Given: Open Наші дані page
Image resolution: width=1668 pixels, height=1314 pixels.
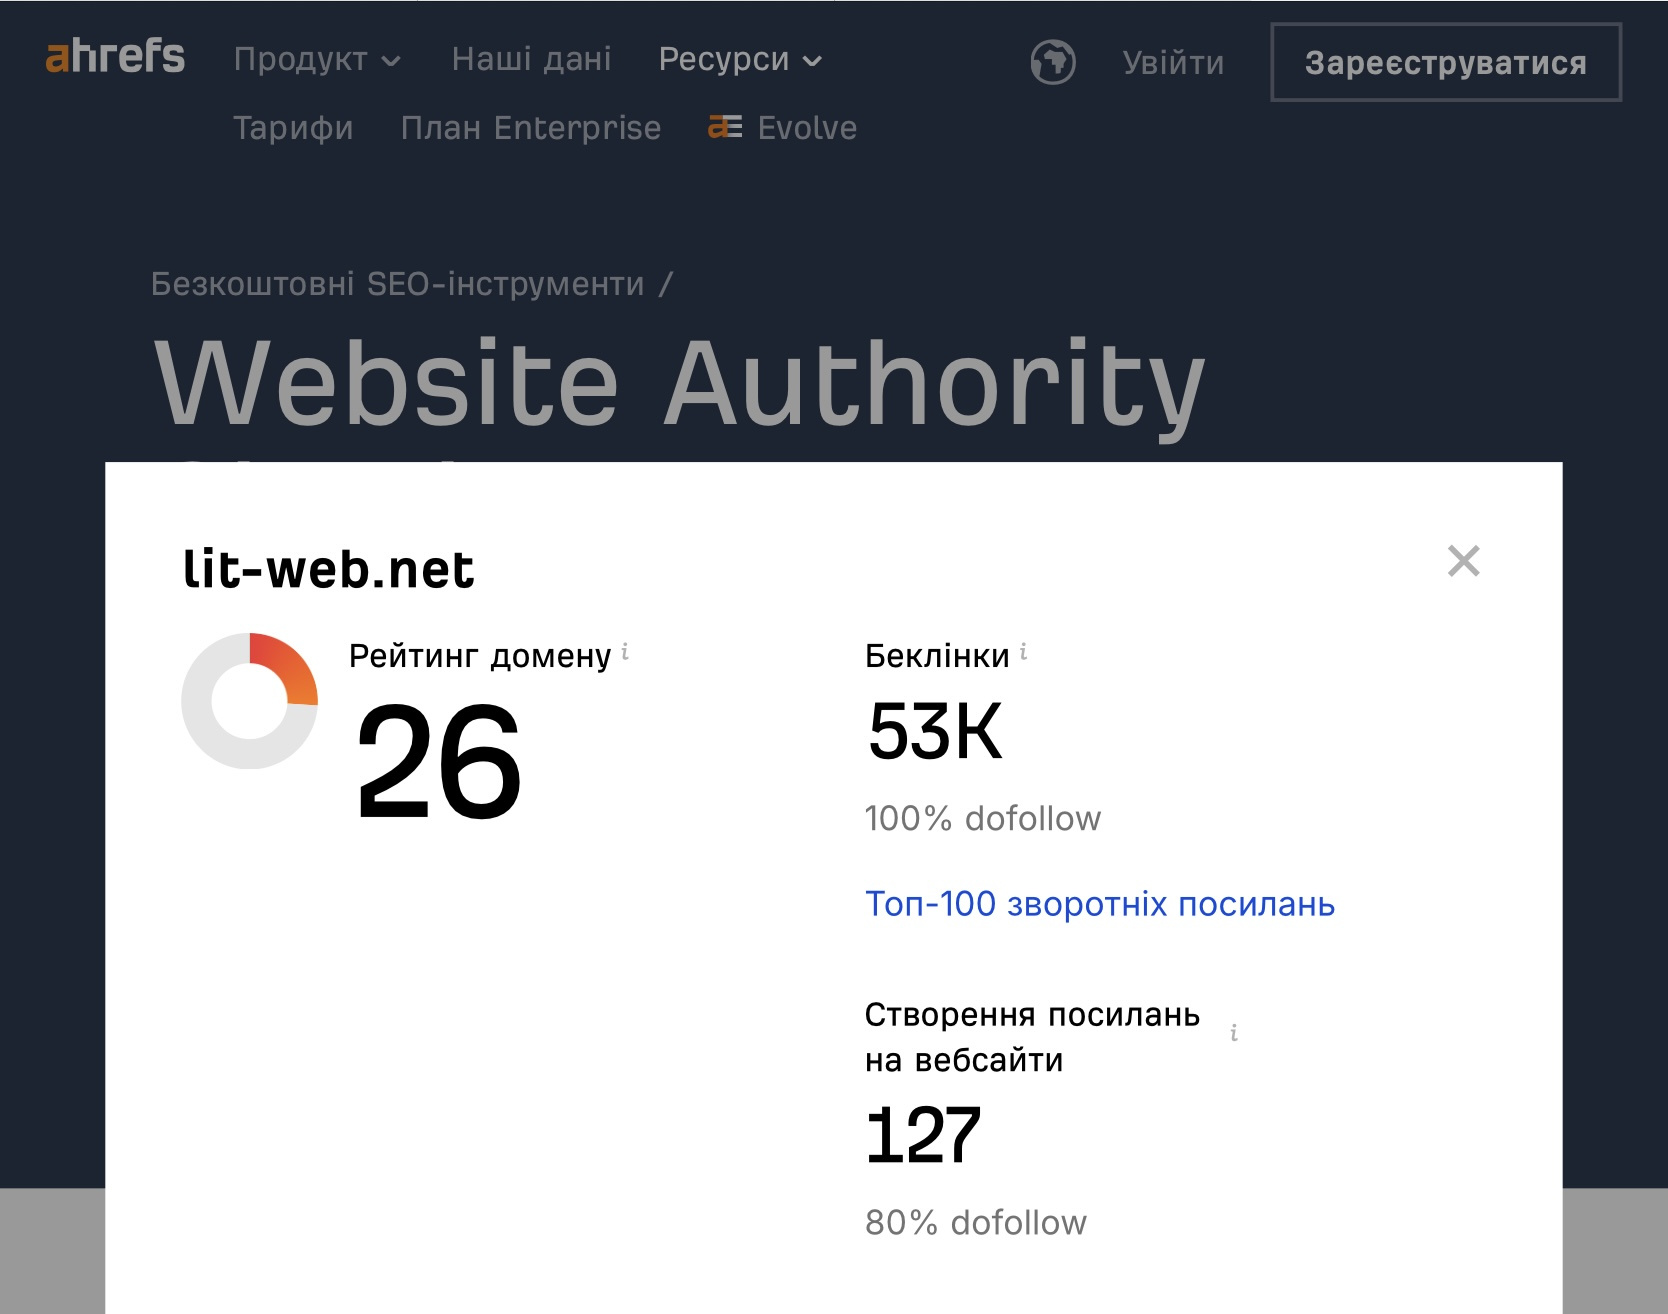Looking at the screenshot, I should point(531,59).
